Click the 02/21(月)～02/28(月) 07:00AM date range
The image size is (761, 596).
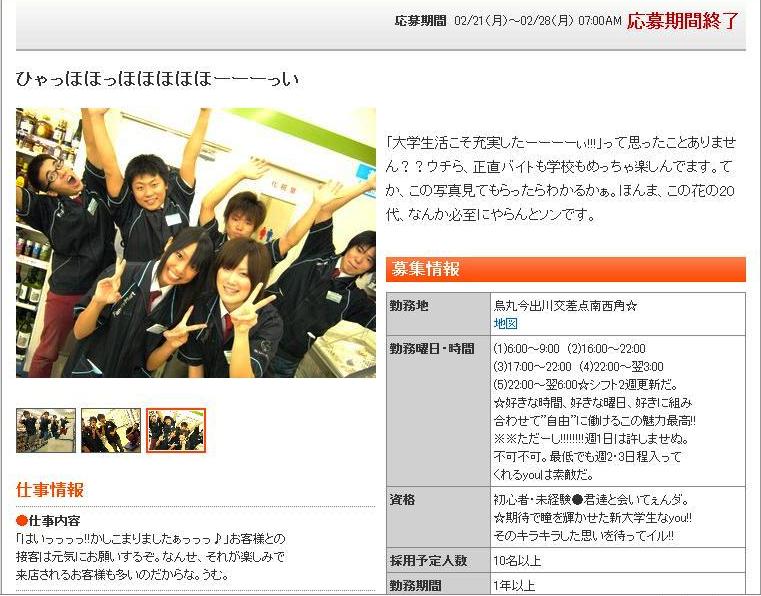tap(538, 21)
